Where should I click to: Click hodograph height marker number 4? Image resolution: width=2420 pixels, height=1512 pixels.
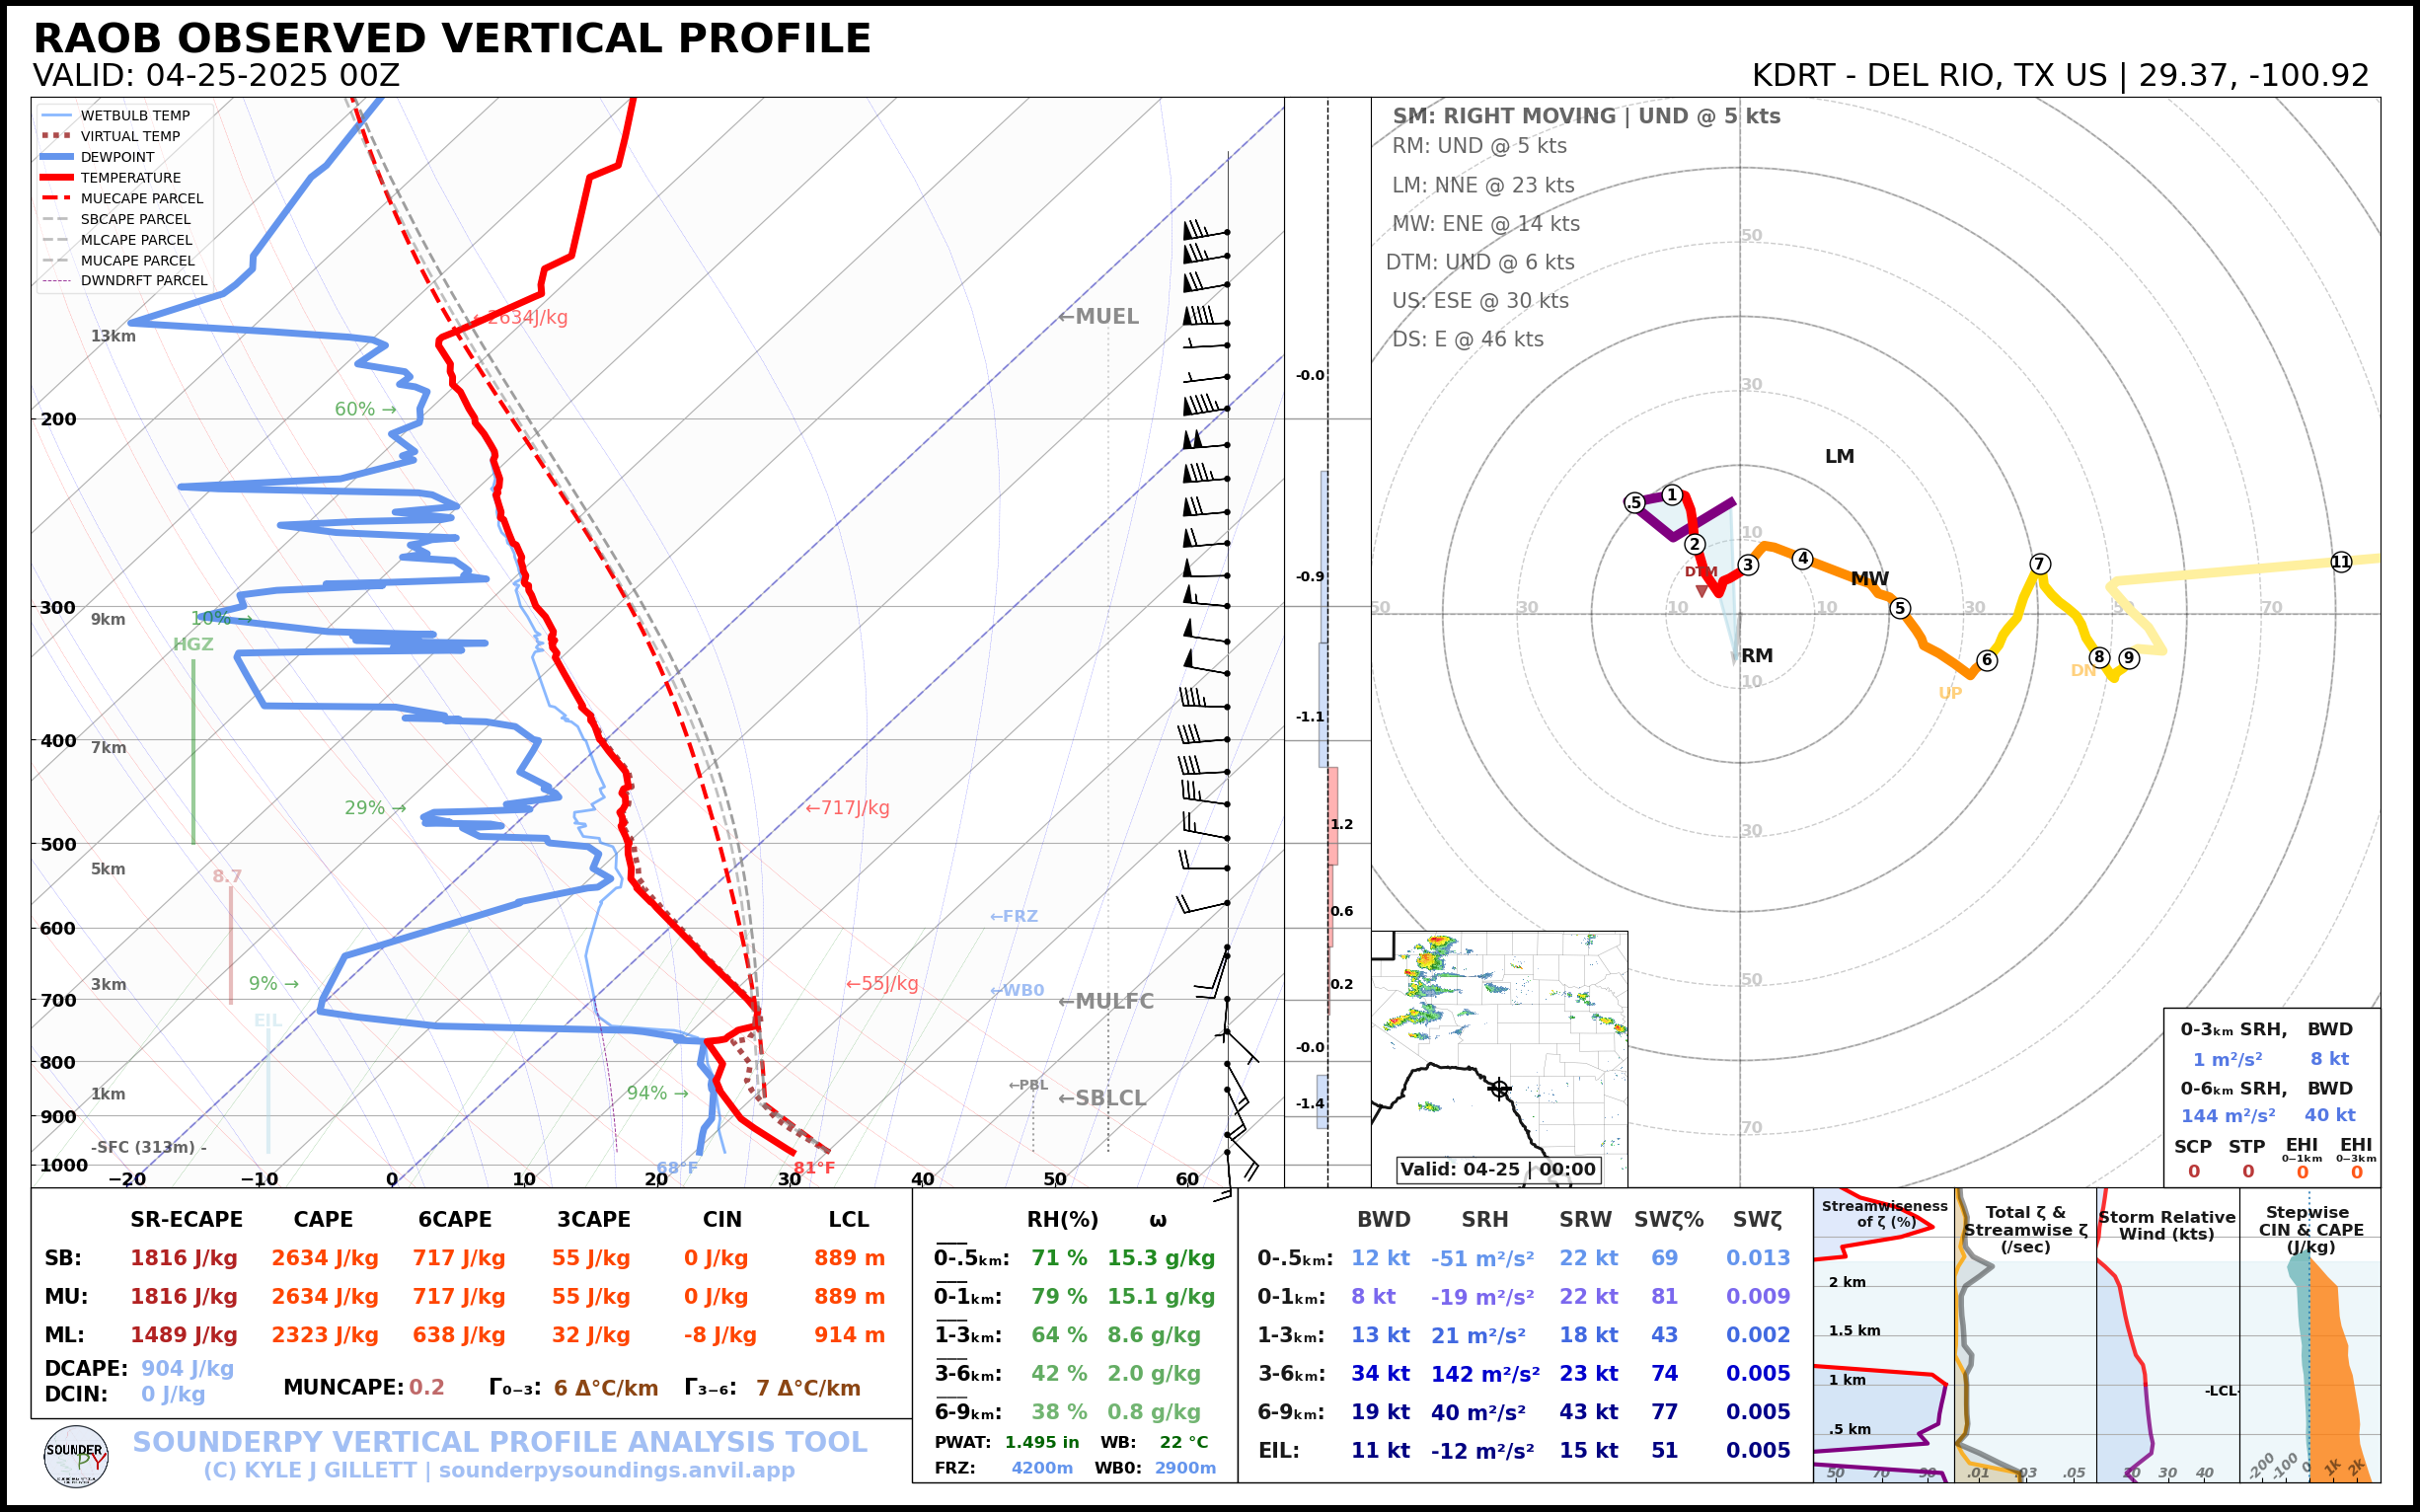tap(1802, 559)
